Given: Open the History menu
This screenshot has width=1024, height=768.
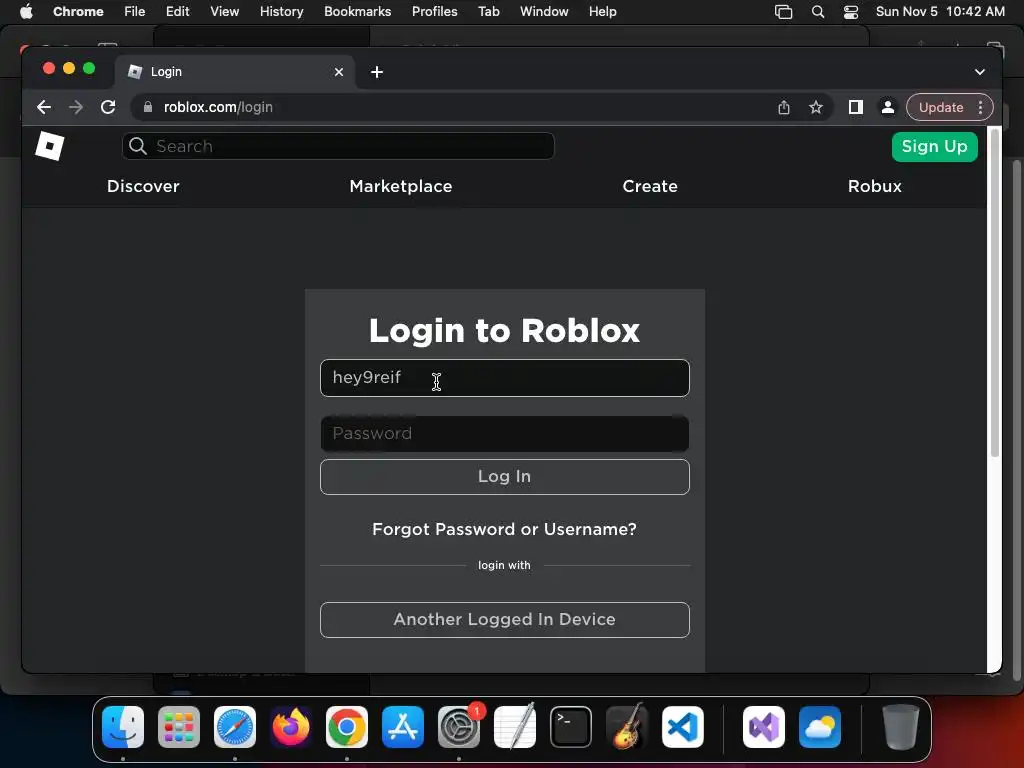Looking at the screenshot, I should coord(281,12).
